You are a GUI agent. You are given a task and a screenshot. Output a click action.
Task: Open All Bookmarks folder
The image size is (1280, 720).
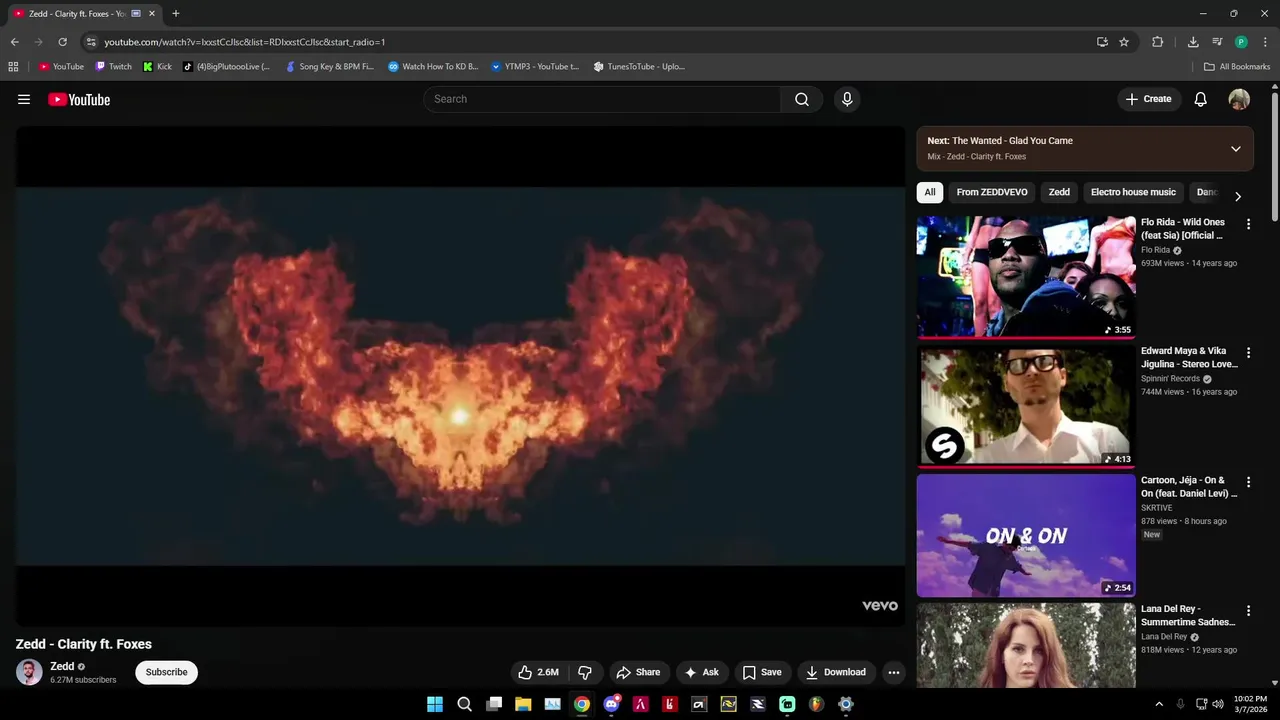point(1237,67)
